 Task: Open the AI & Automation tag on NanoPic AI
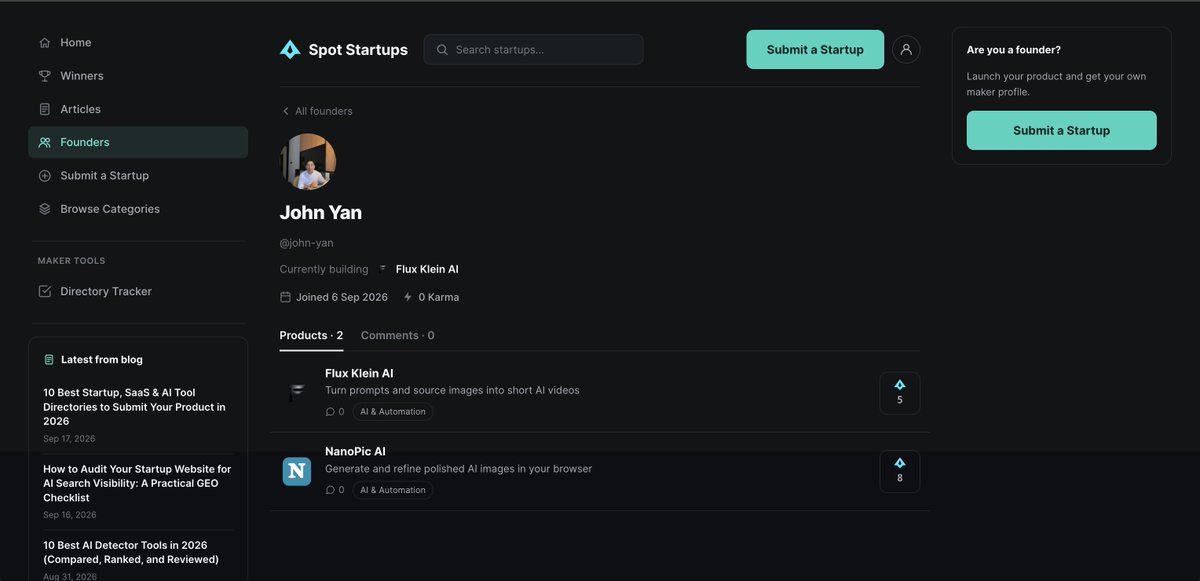click(393, 490)
